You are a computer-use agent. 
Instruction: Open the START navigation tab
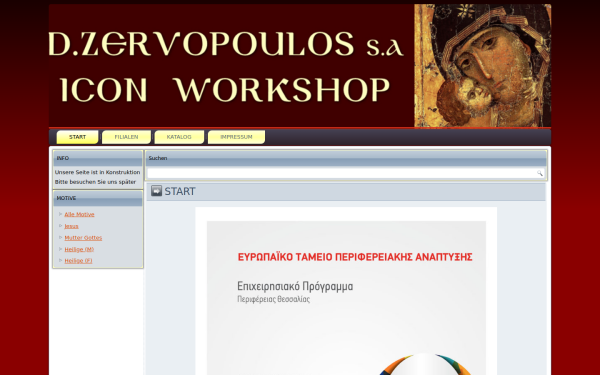pyautogui.click(x=77, y=137)
